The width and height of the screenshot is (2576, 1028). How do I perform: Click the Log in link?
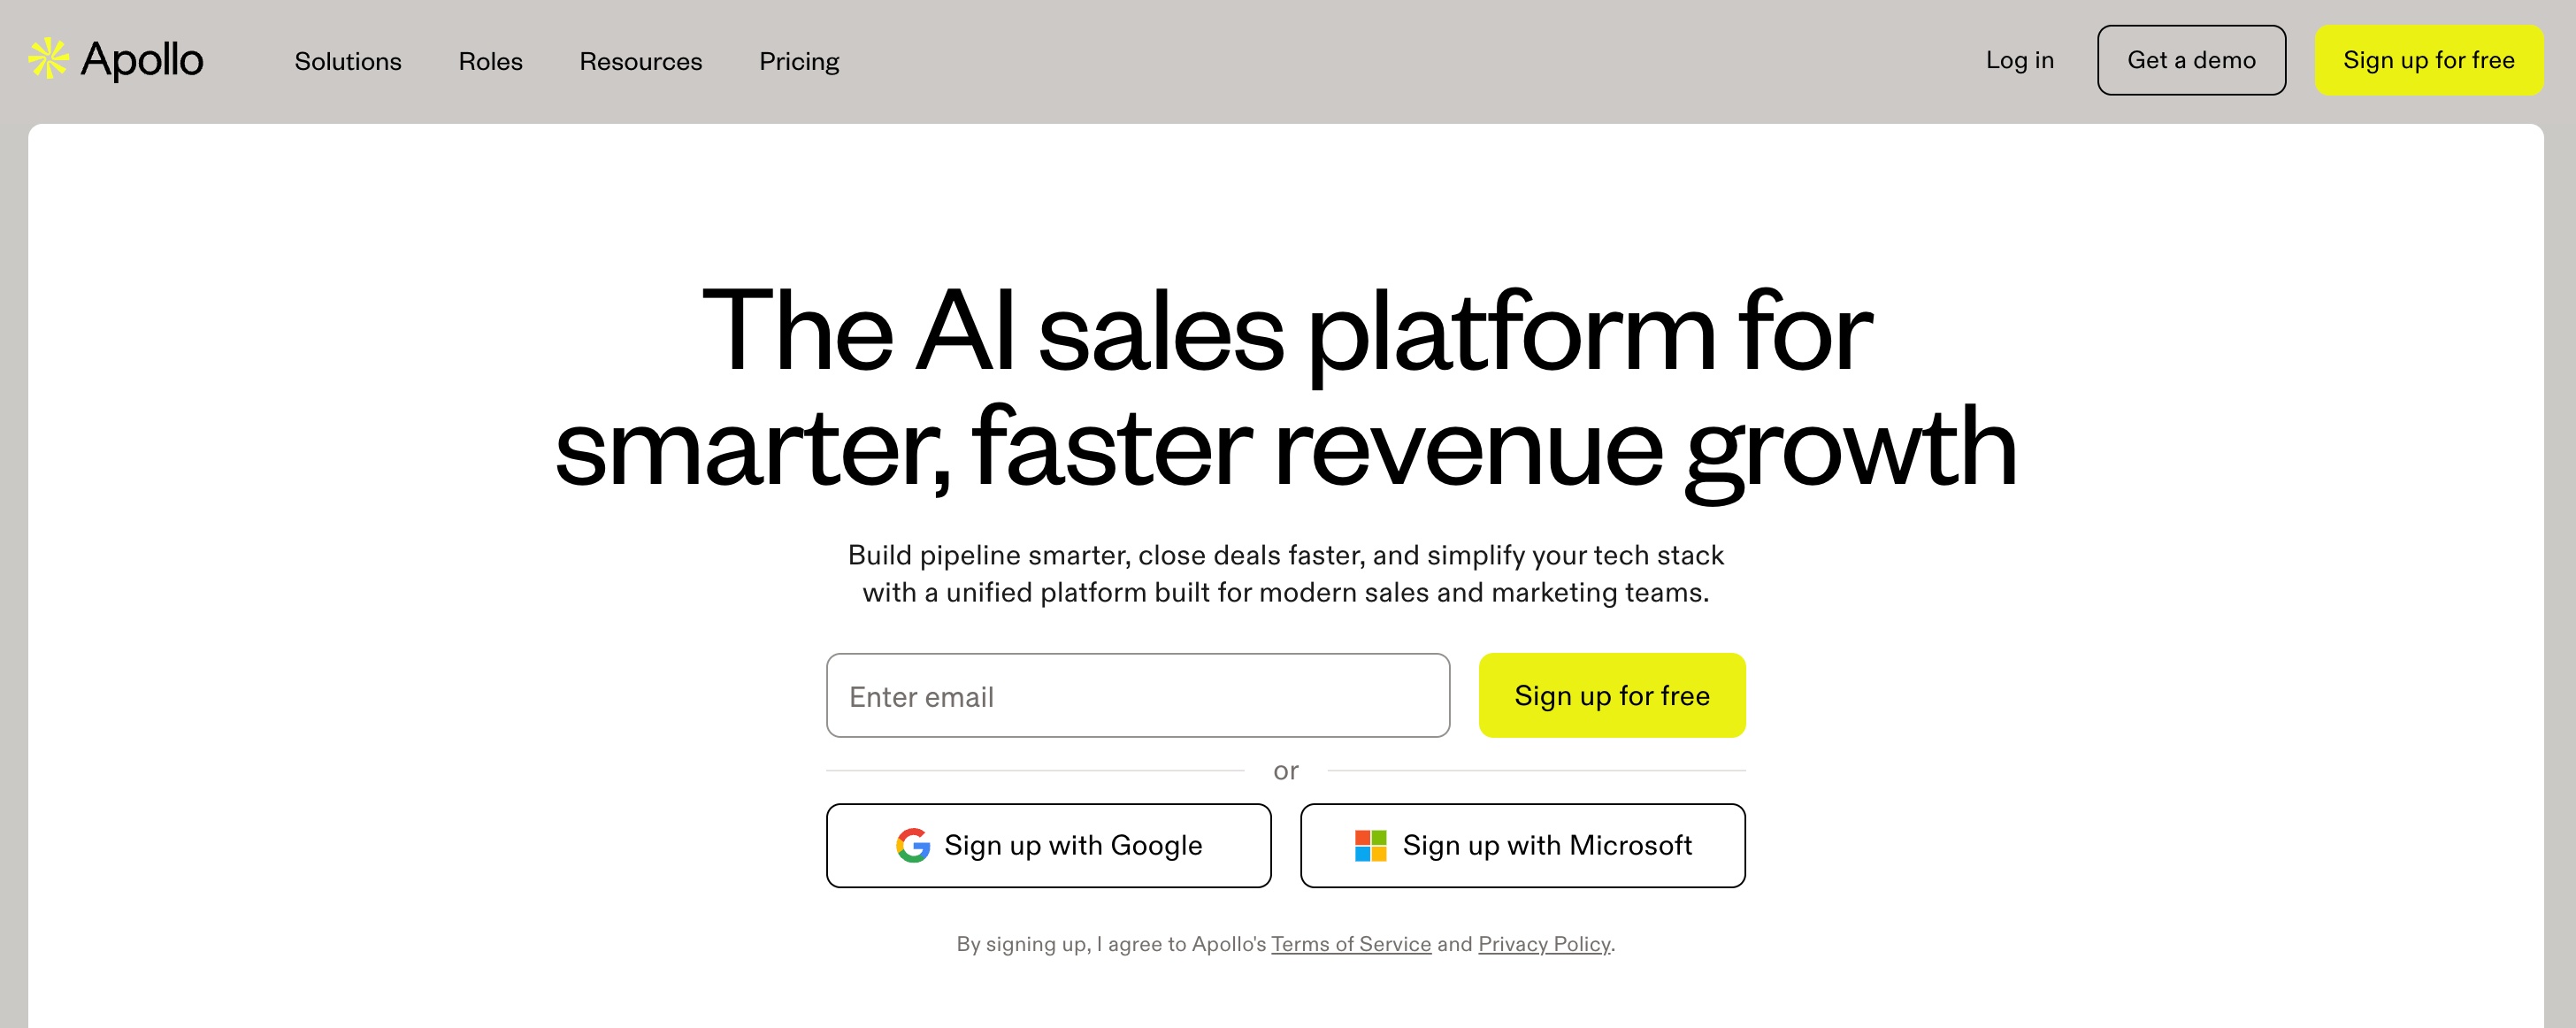point(2020,60)
